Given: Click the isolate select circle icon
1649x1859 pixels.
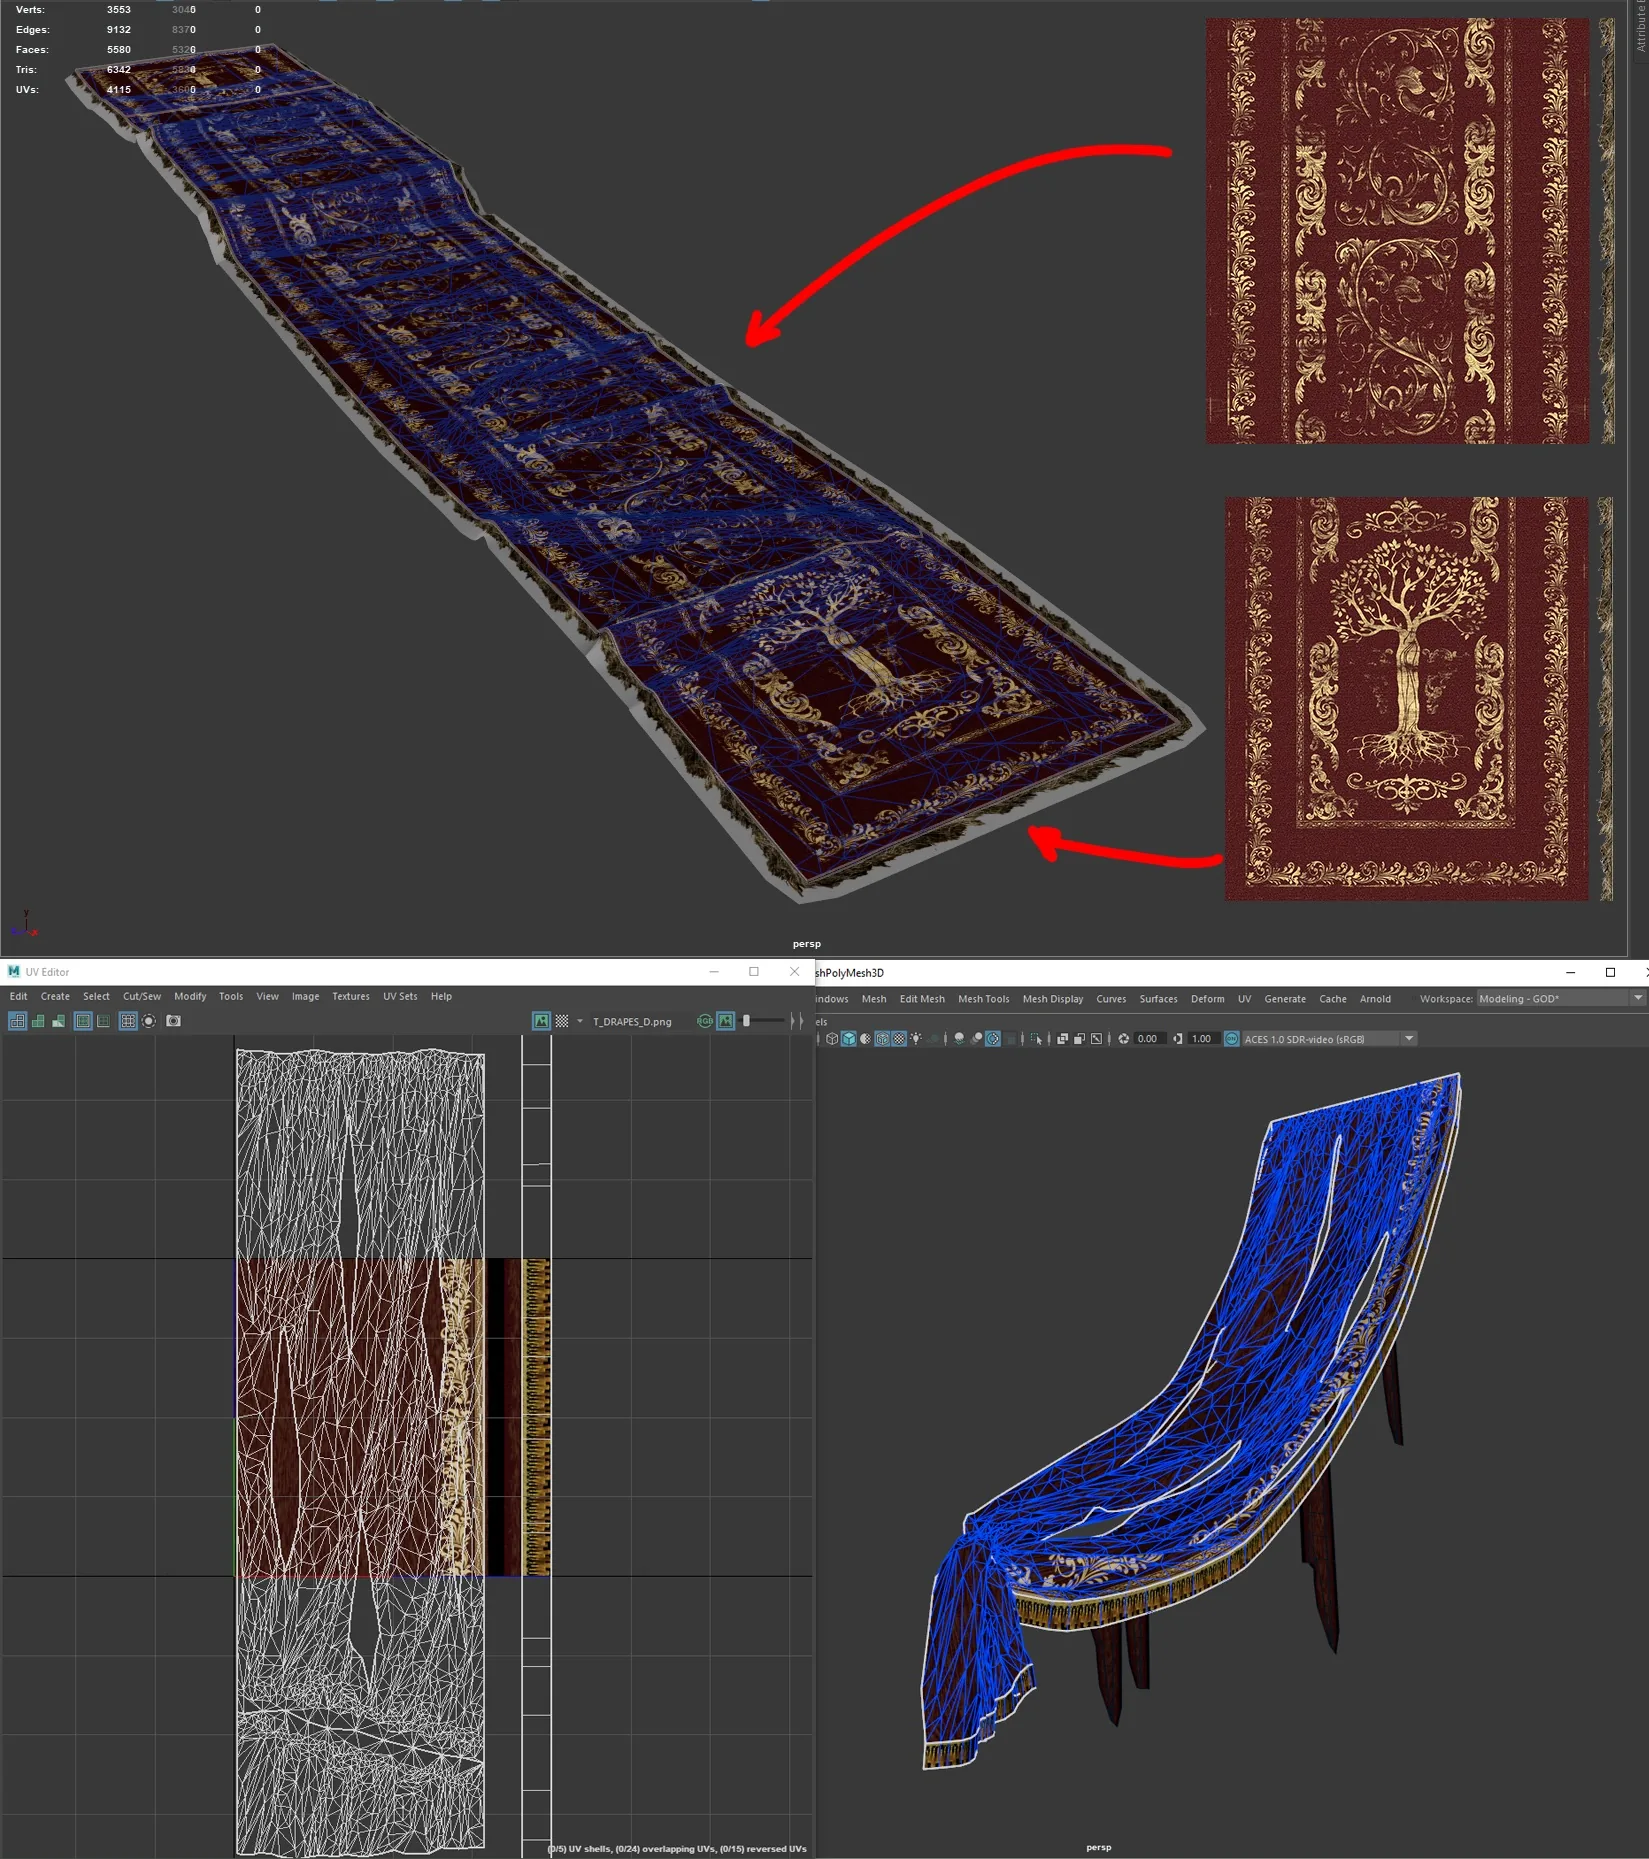Looking at the screenshot, I should tap(149, 1021).
